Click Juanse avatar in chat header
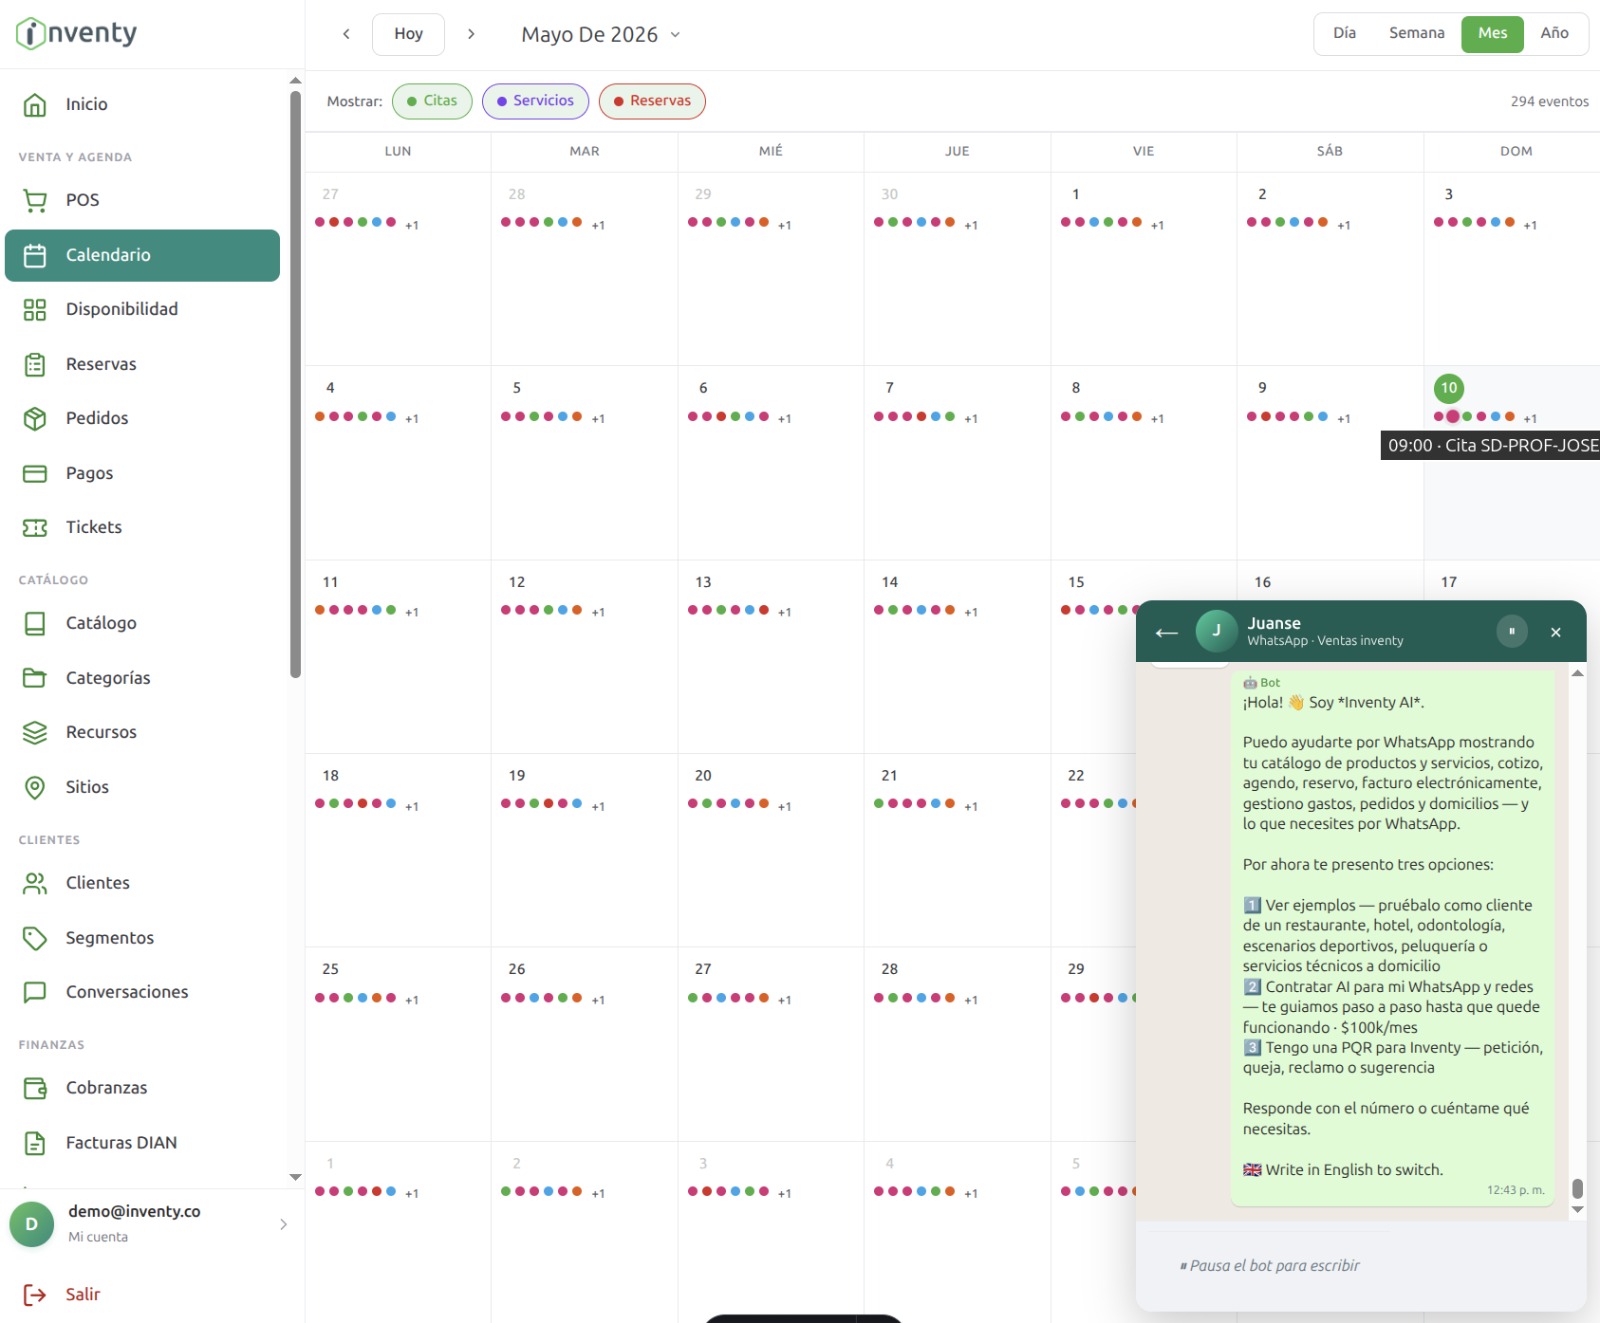The image size is (1600, 1323). point(1217,631)
